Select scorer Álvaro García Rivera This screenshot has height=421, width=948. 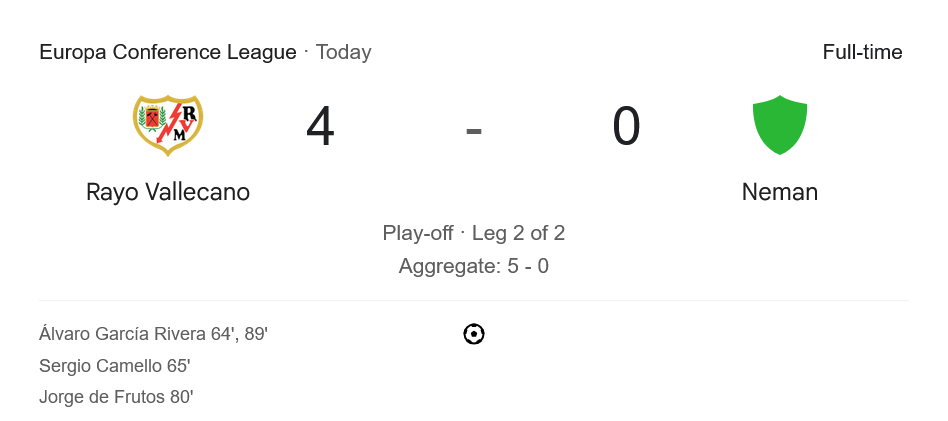click(120, 334)
